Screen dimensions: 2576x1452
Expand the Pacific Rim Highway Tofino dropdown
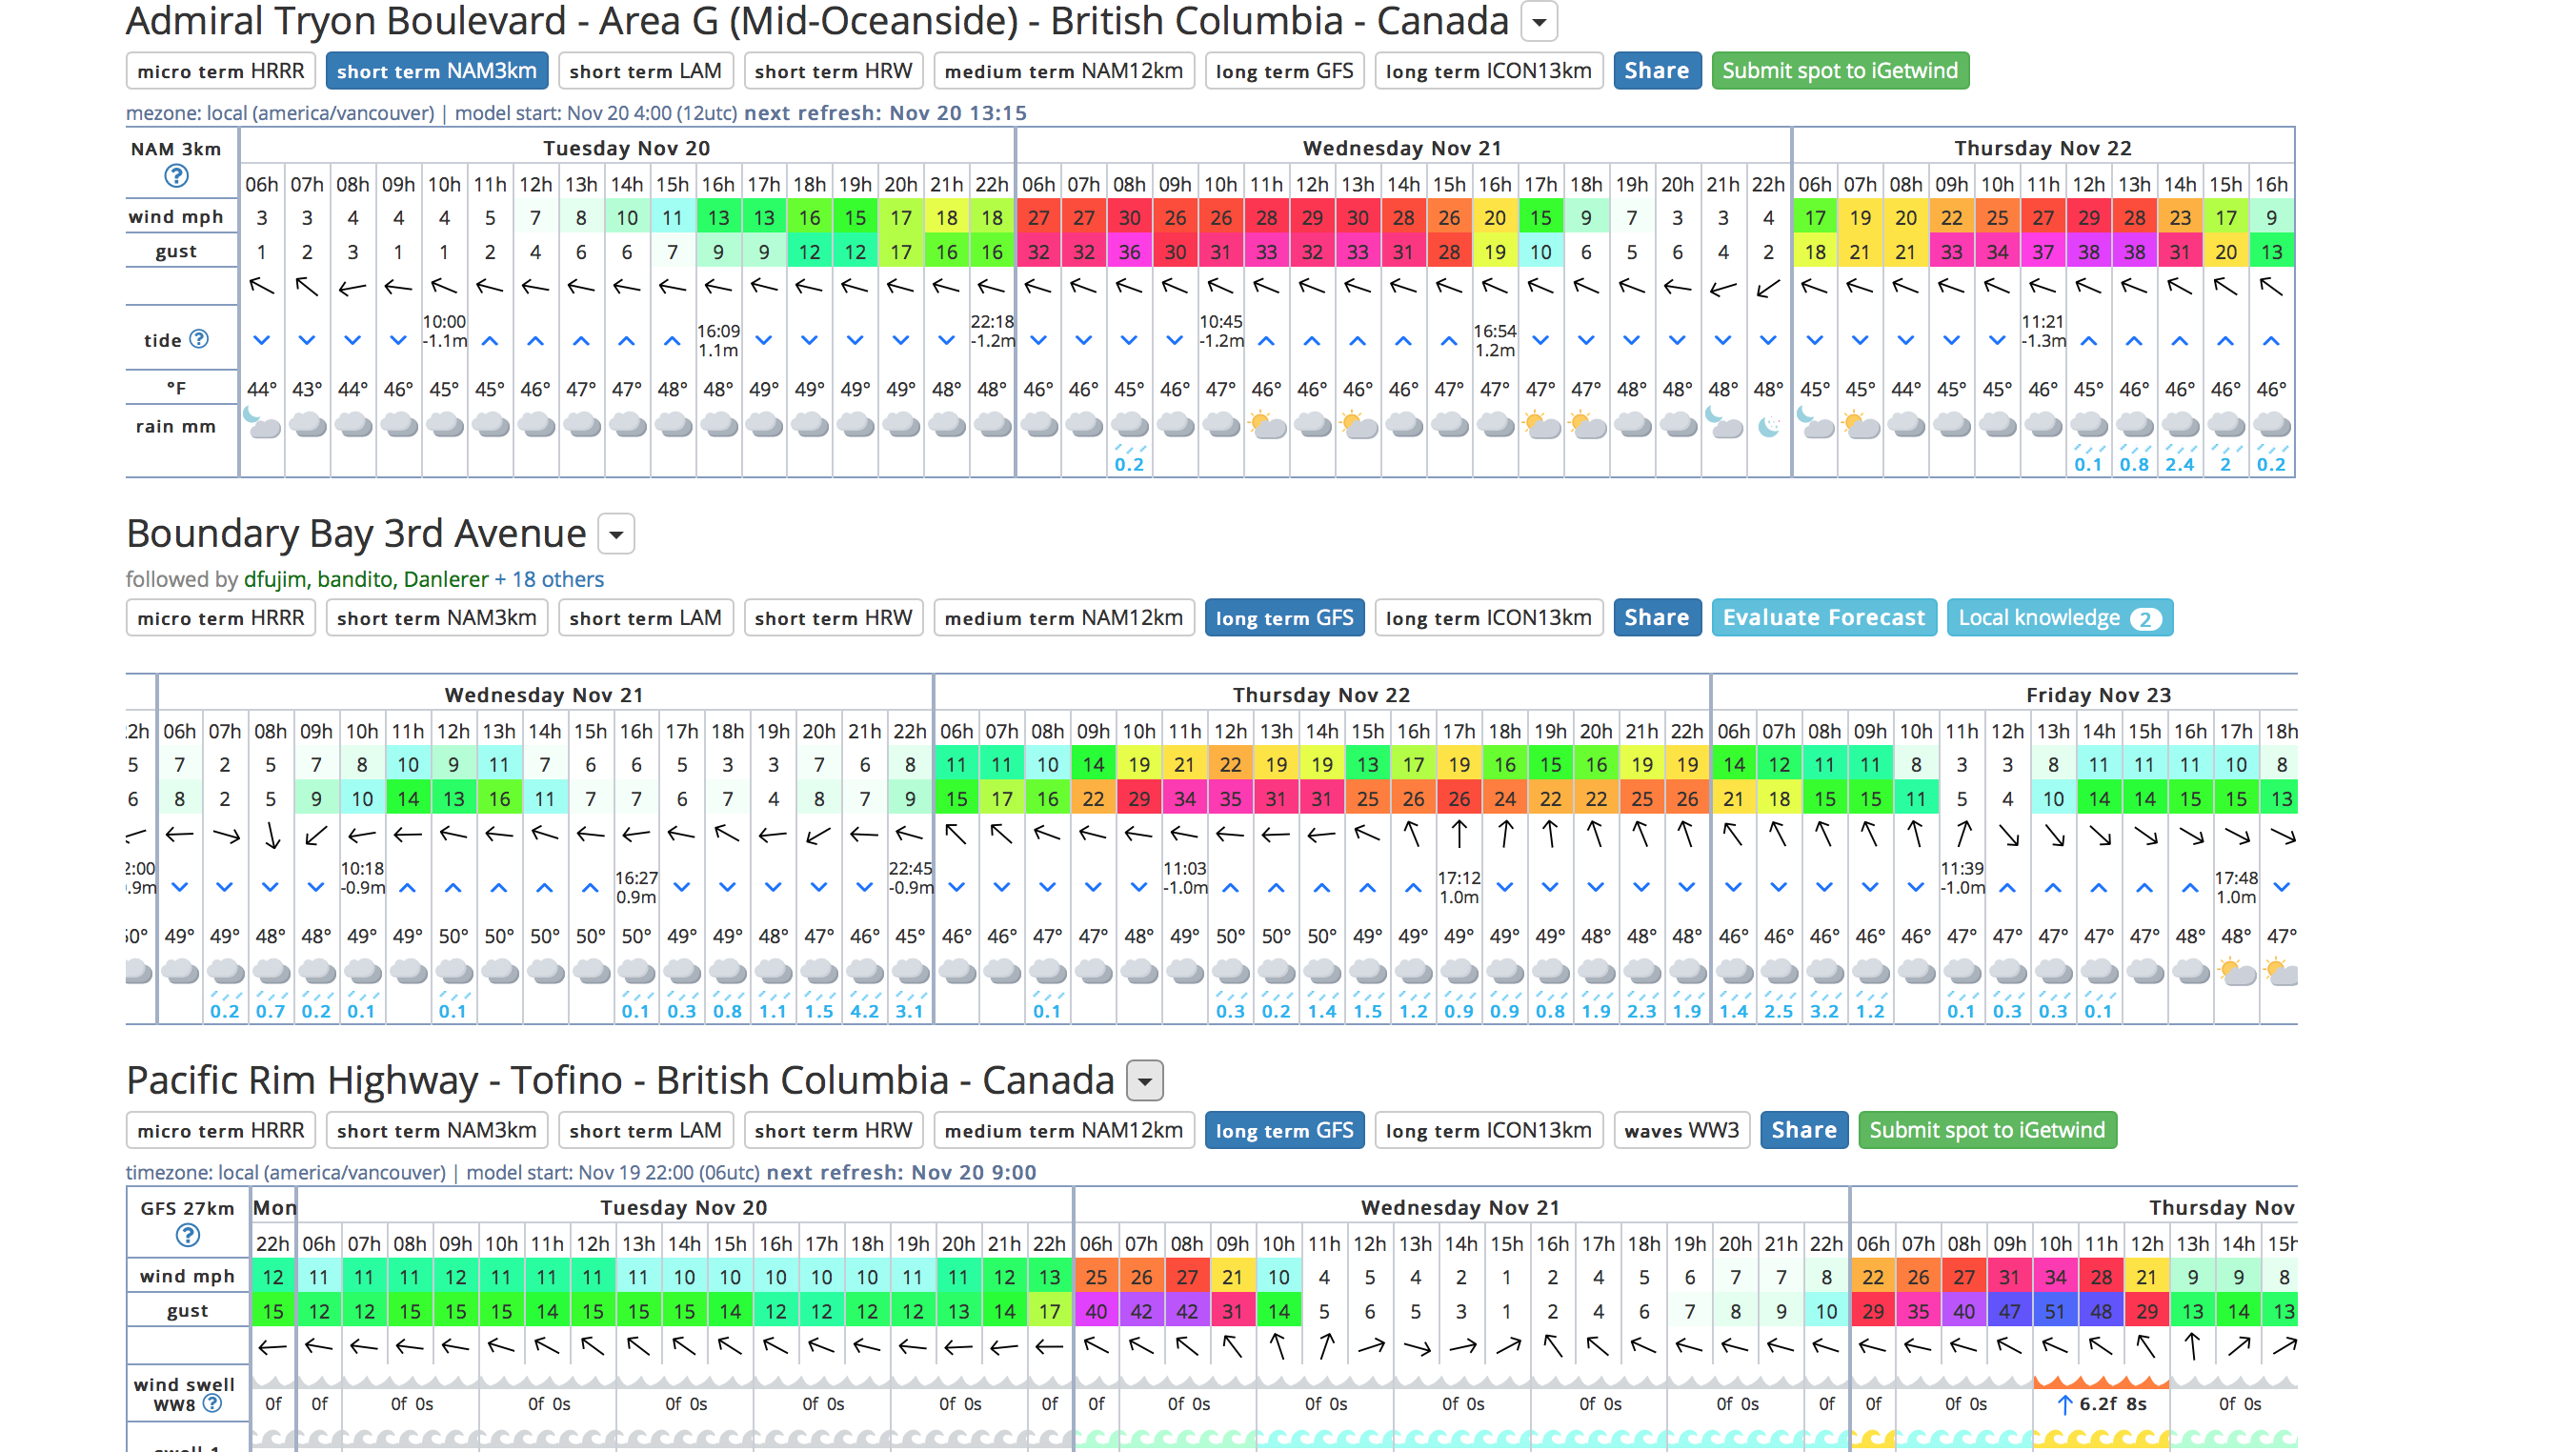point(1145,1081)
